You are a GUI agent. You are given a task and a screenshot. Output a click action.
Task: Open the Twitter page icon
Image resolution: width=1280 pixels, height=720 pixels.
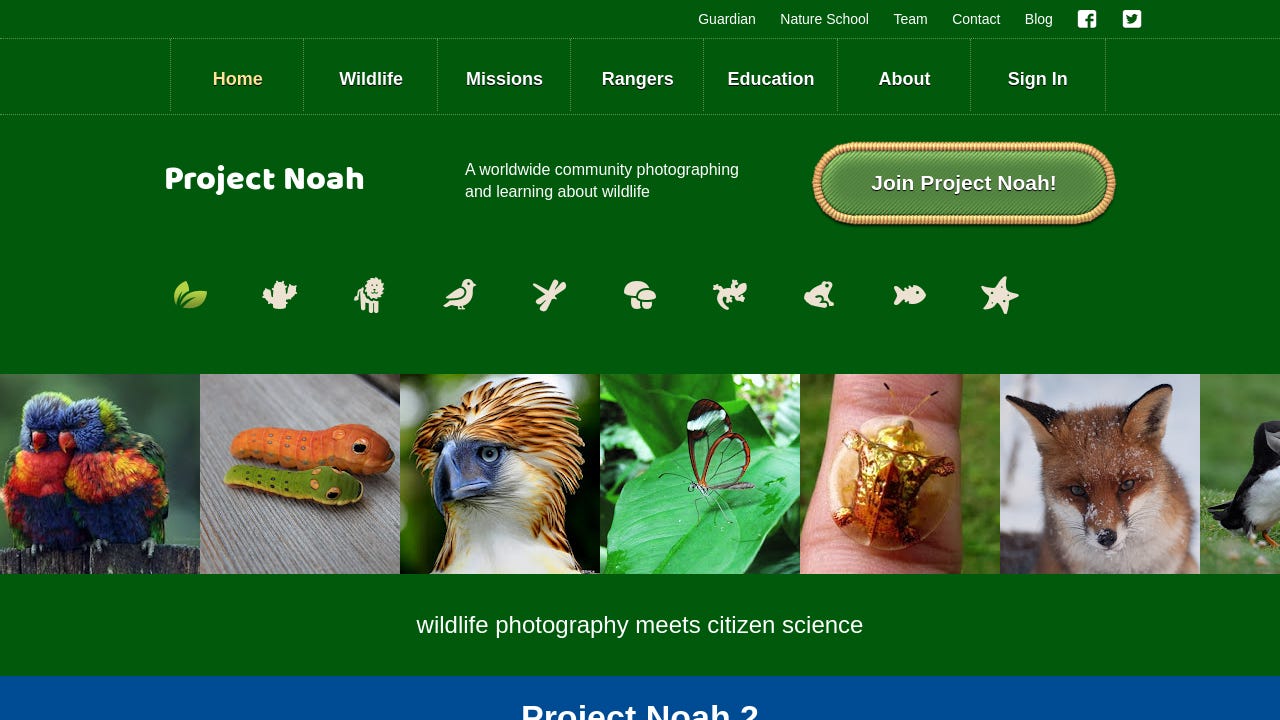coord(1132,19)
